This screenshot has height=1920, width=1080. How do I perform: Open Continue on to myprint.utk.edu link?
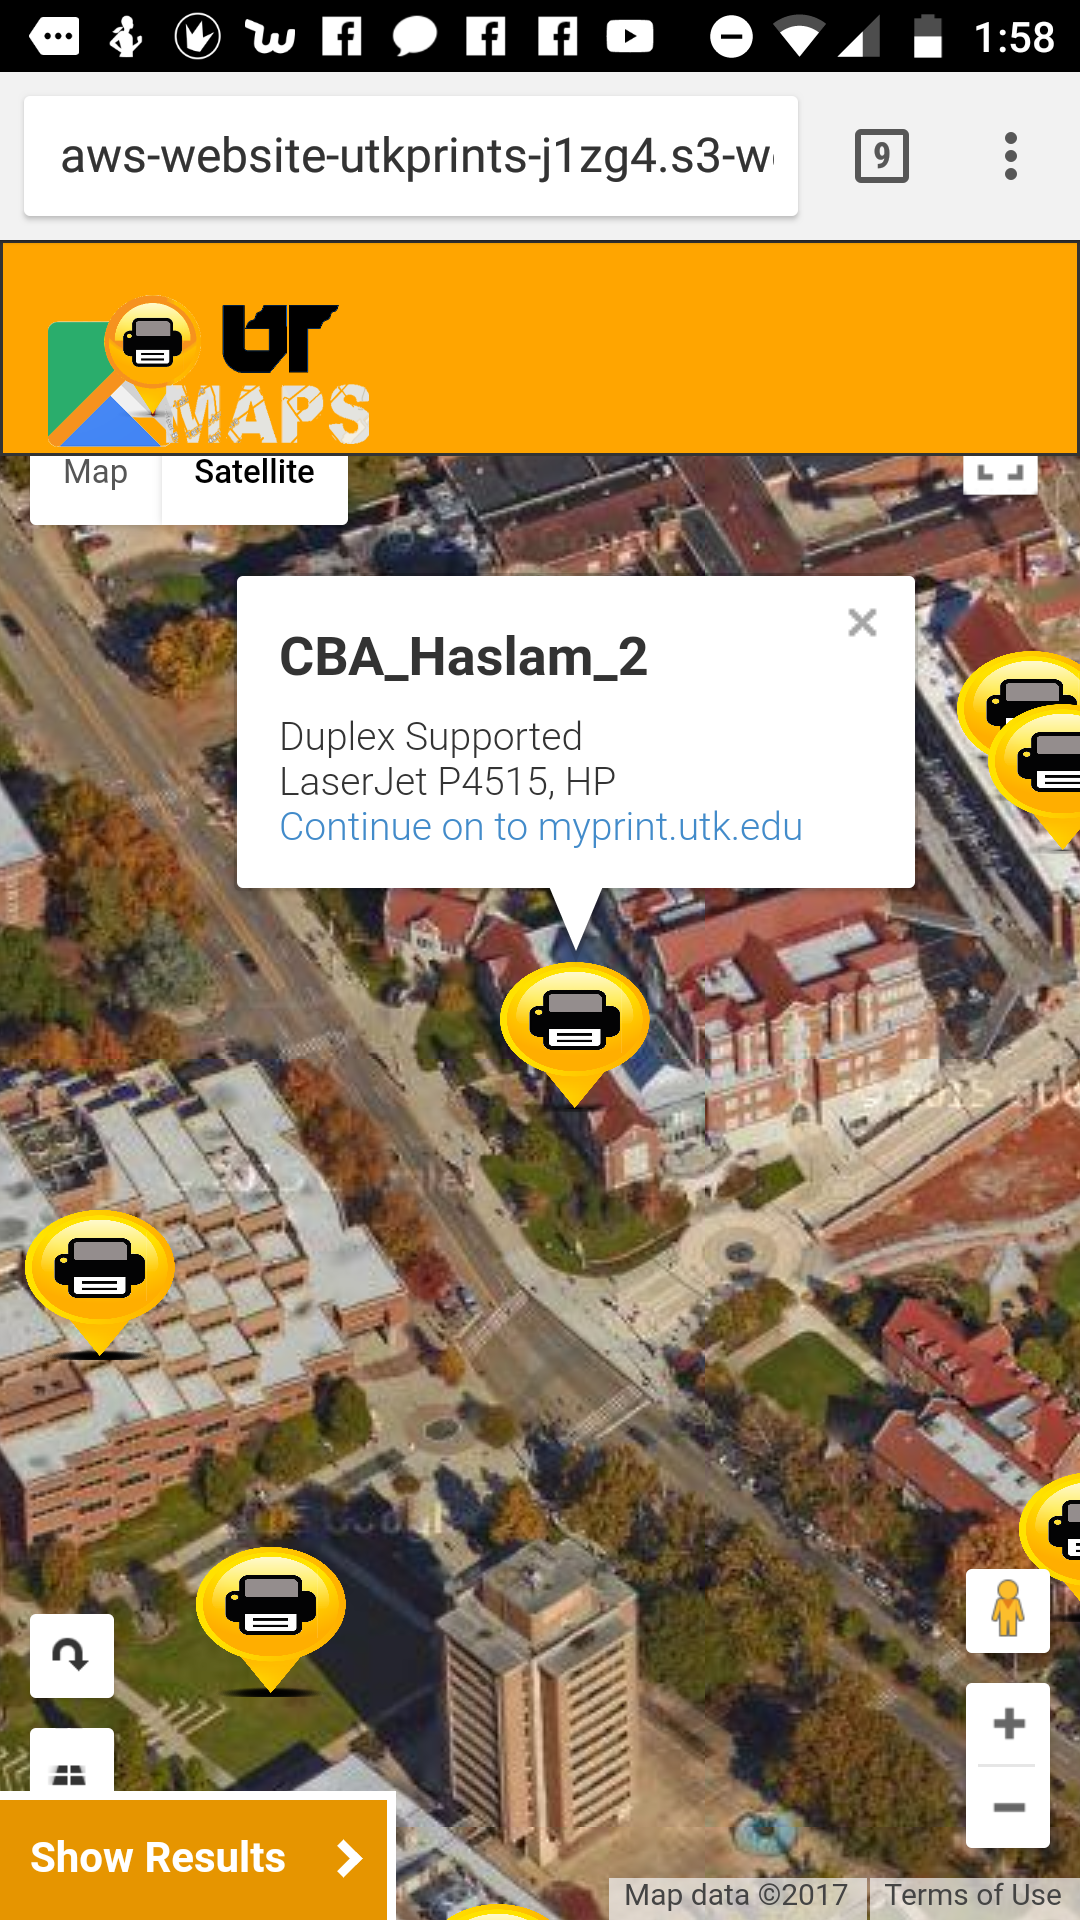coord(540,827)
